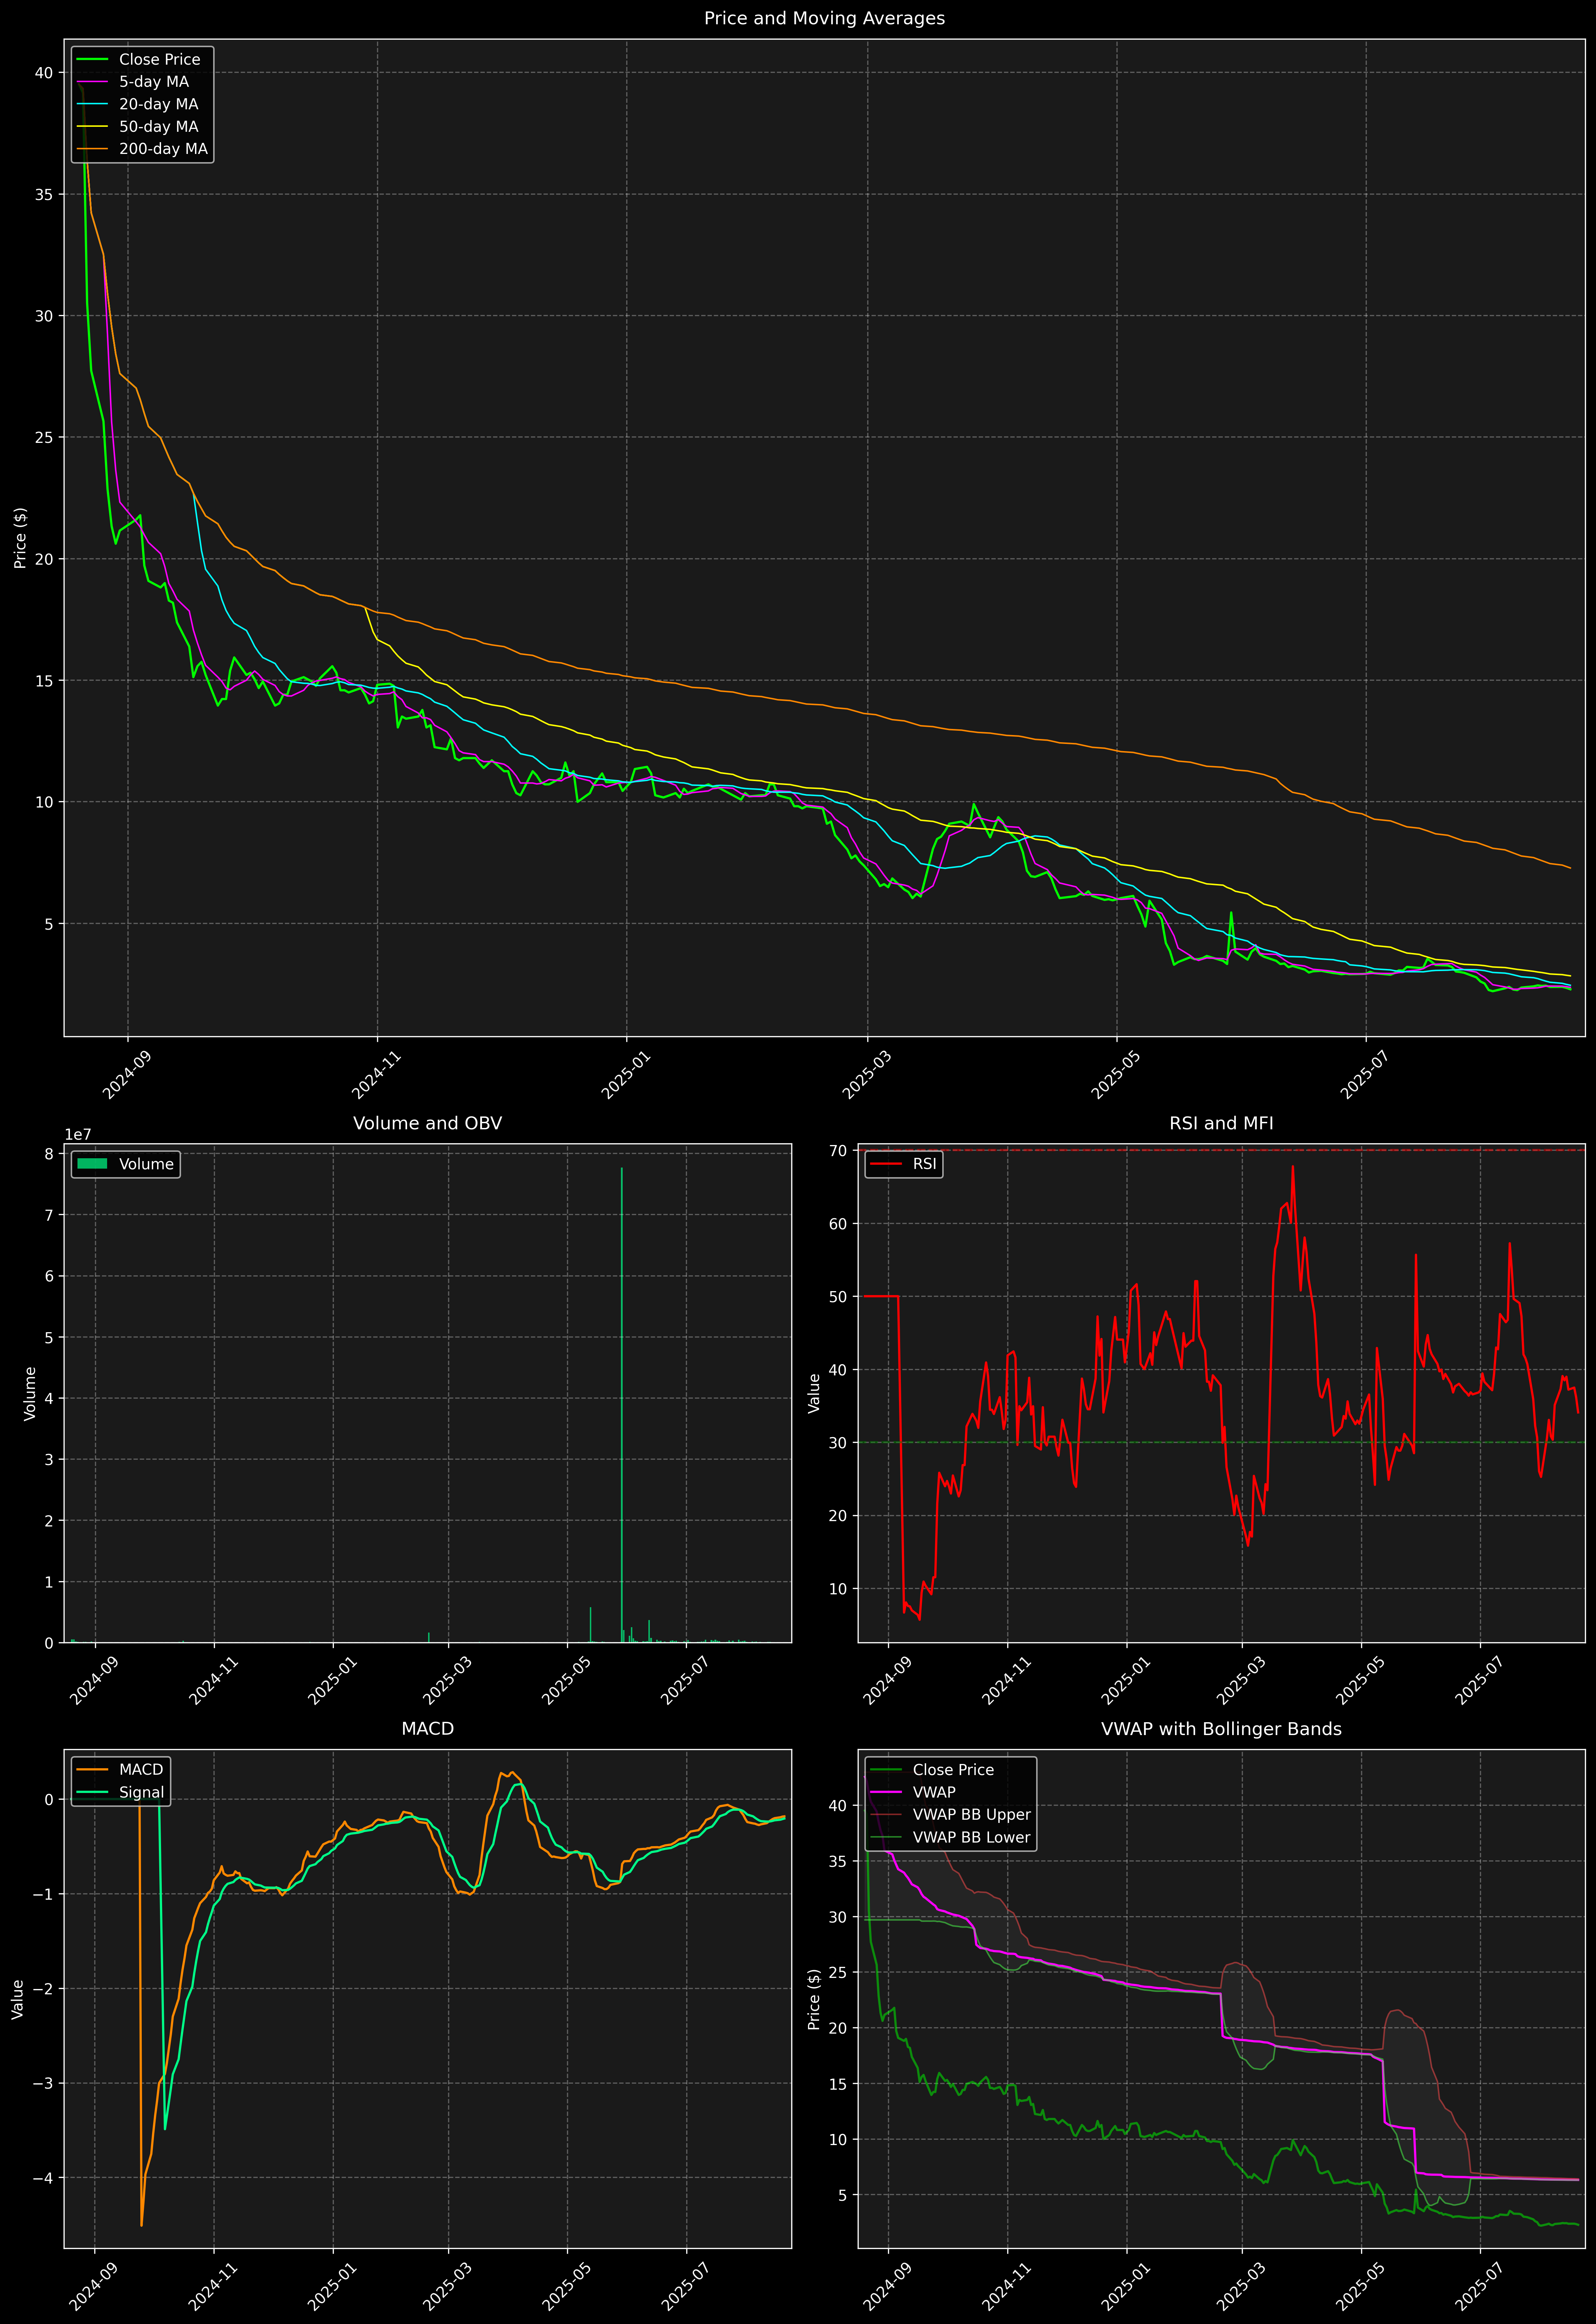Click the 200-day MA legend entry

pos(163,149)
